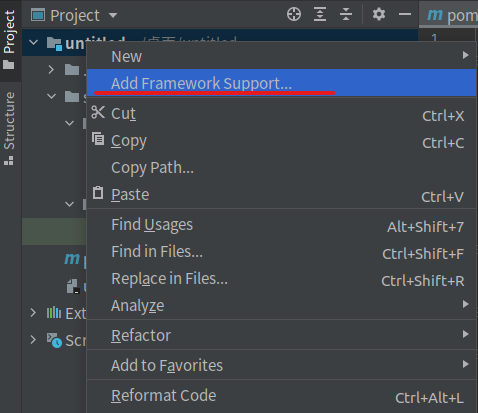This screenshot has width=478, height=413.
Task: Click the Expand All icon in Project toolbar
Action: pyautogui.click(x=320, y=14)
